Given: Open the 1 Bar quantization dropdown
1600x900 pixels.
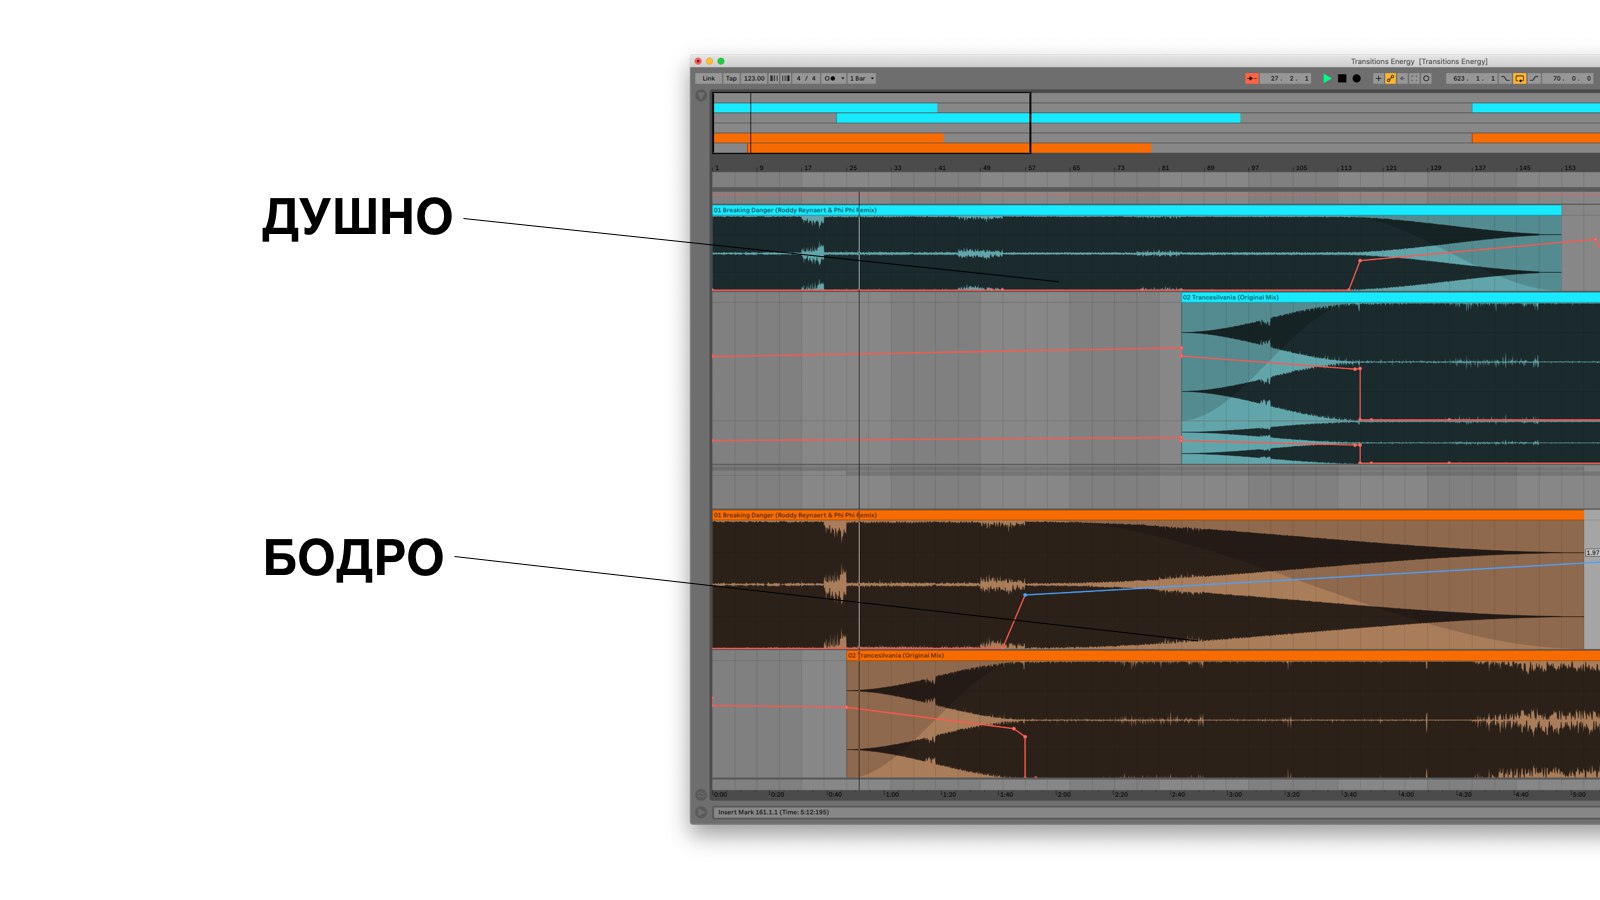Looking at the screenshot, I should click(861, 78).
